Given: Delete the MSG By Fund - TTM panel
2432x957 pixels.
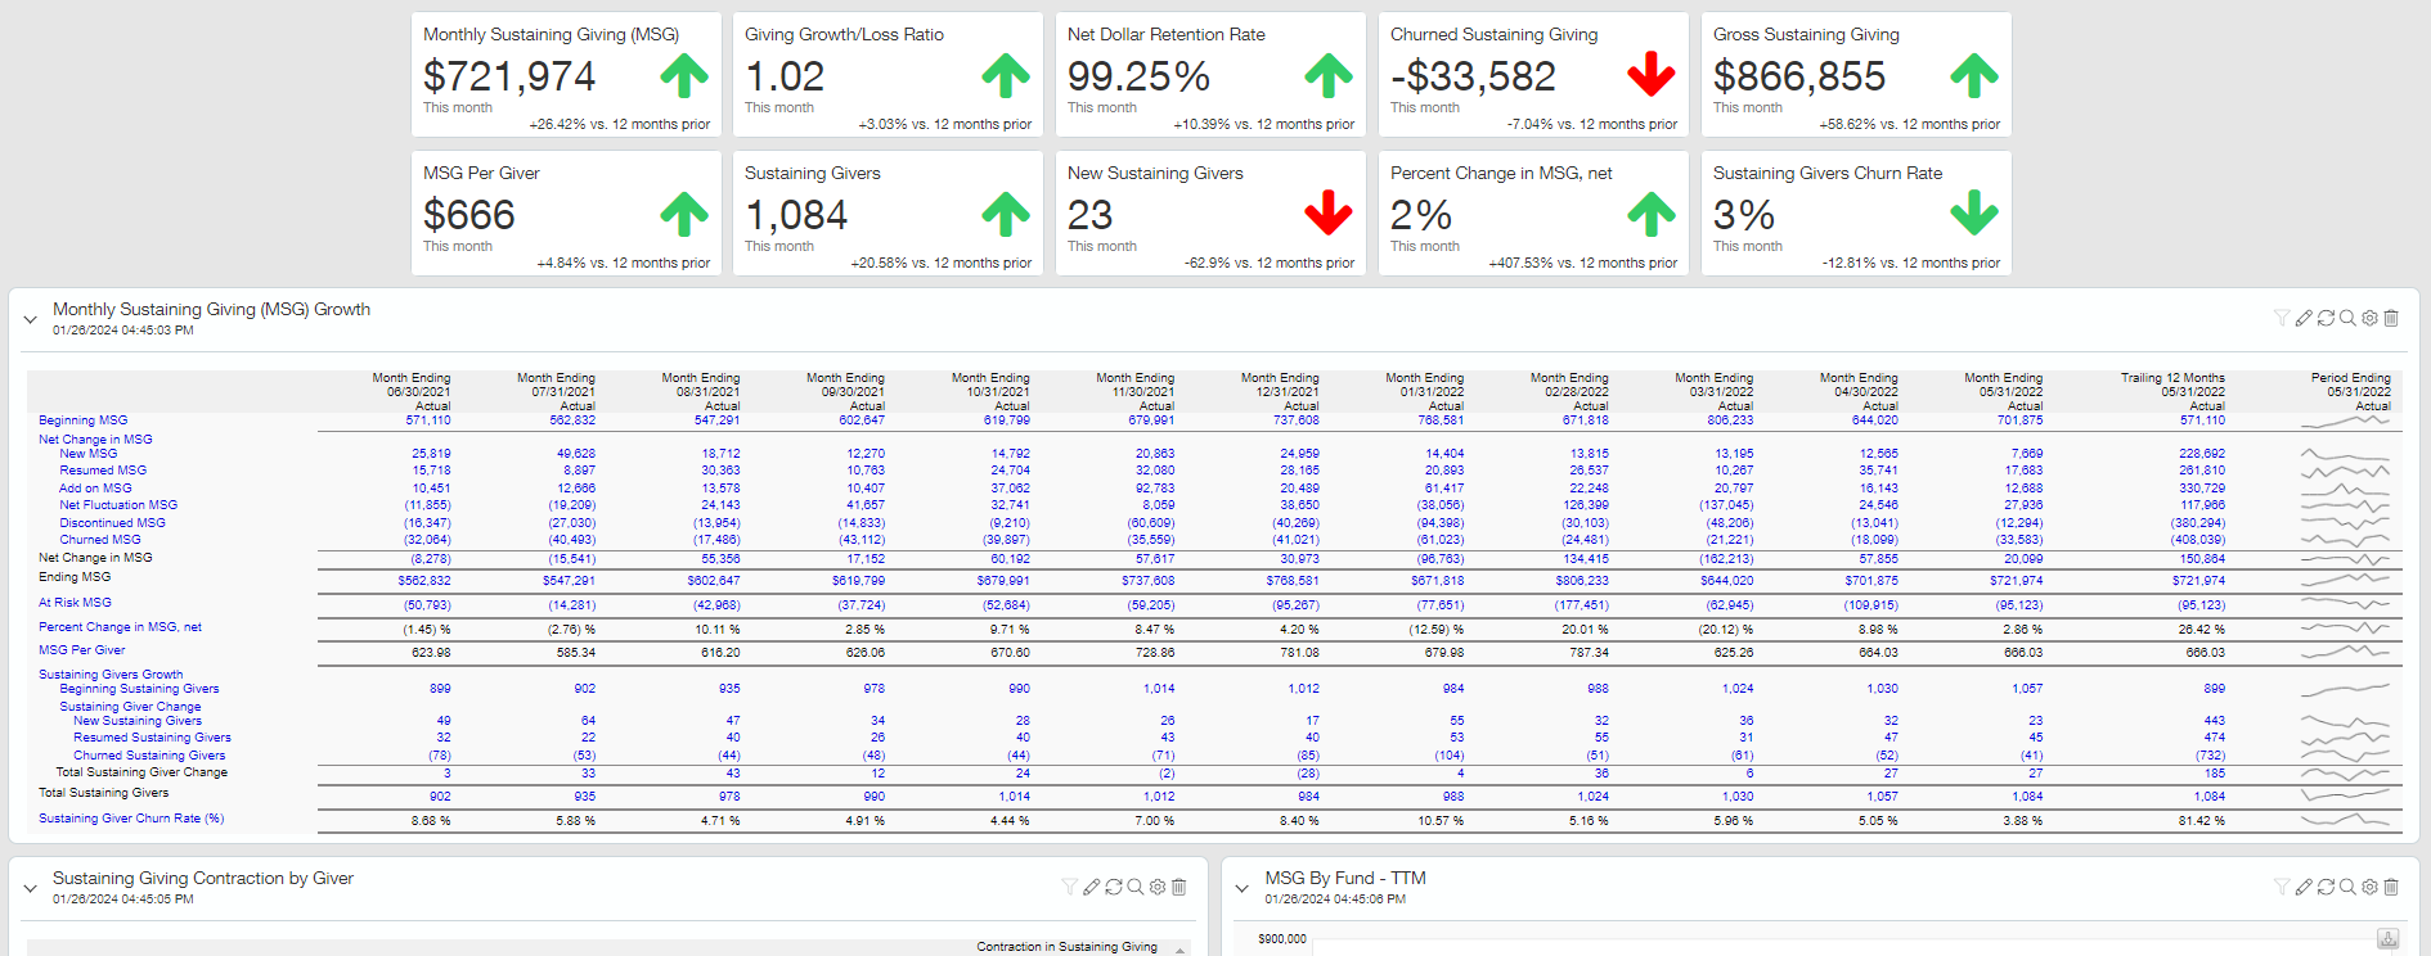Looking at the screenshot, I should (2391, 887).
